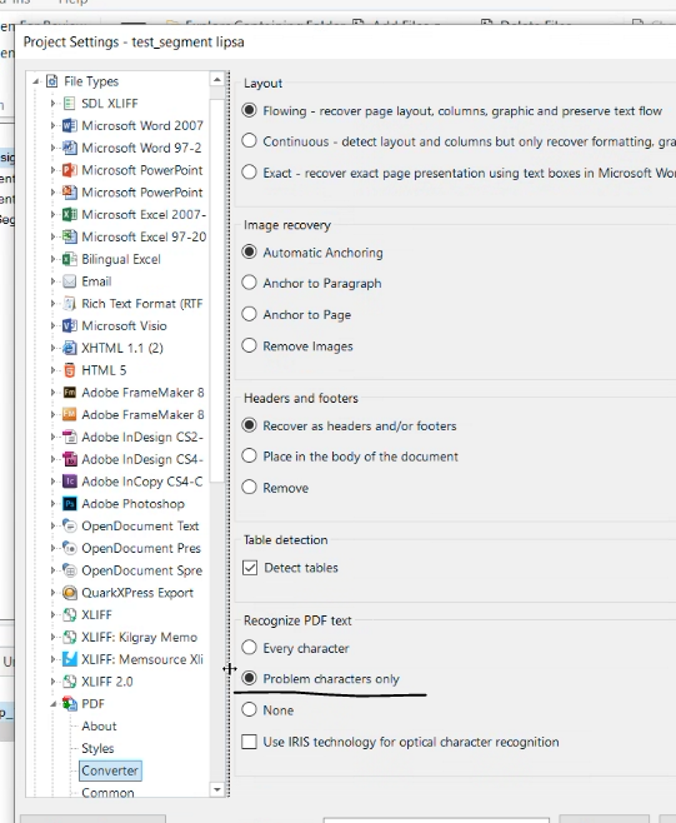Viewport: 676px width, 823px height.
Task: Select the Converter tree item
Action: (x=110, y=771)
